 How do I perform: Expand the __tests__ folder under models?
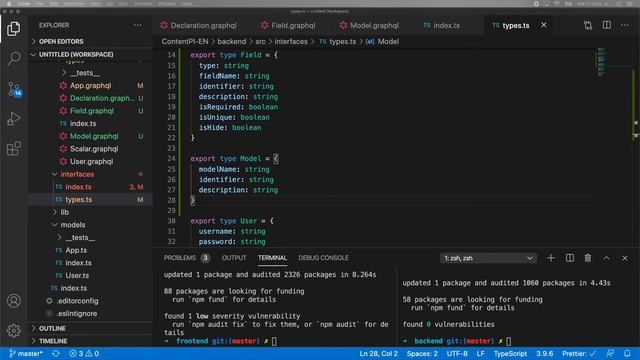[x=80, y=238]
